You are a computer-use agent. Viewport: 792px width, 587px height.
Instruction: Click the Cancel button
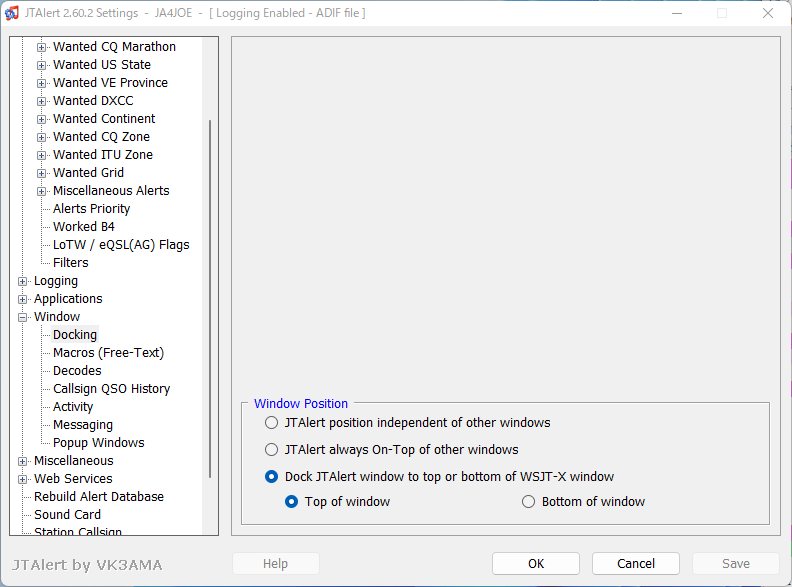(636, 564)
